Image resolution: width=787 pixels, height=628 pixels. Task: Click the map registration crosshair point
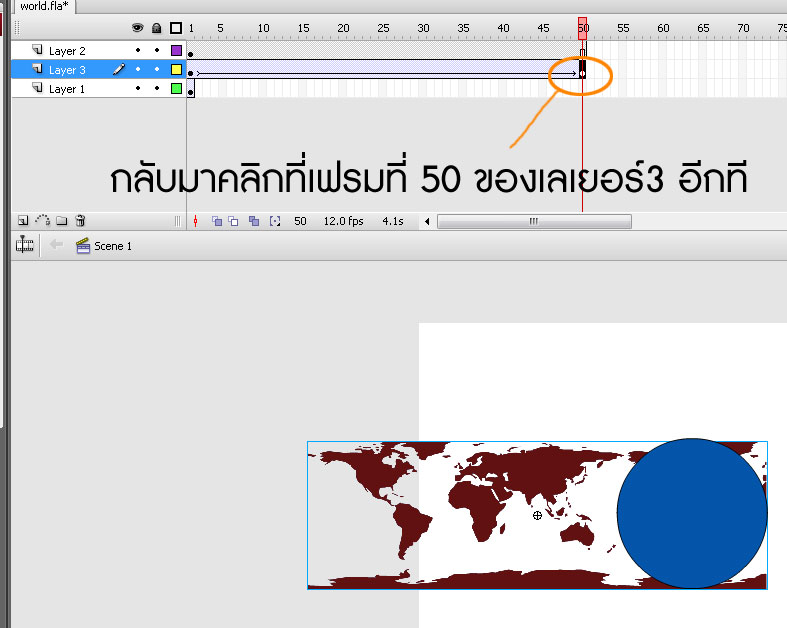point(537,516)
